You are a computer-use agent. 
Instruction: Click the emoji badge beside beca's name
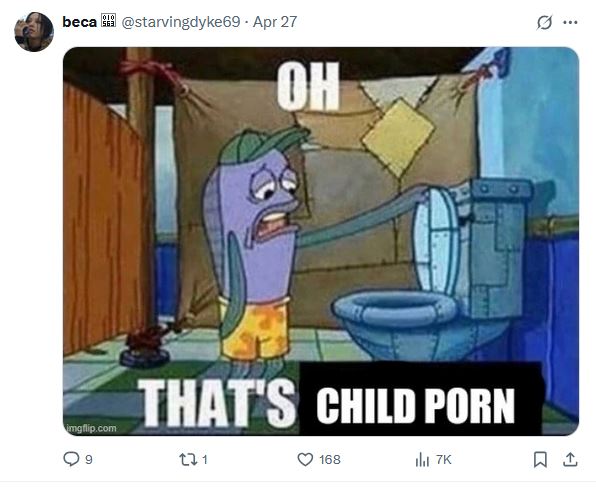tap(109, 21)
